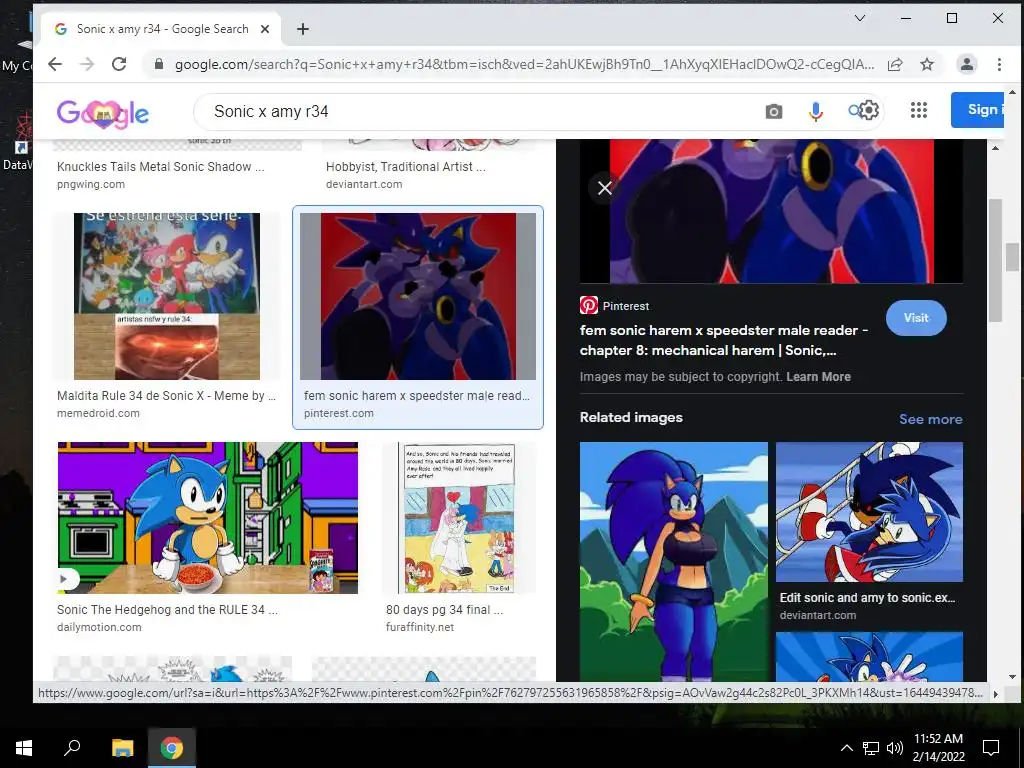Open Chrome's three-dot menu
The width and height of the screenshot is (1024, 768).
pyautogui.click(x=999, y=64)
